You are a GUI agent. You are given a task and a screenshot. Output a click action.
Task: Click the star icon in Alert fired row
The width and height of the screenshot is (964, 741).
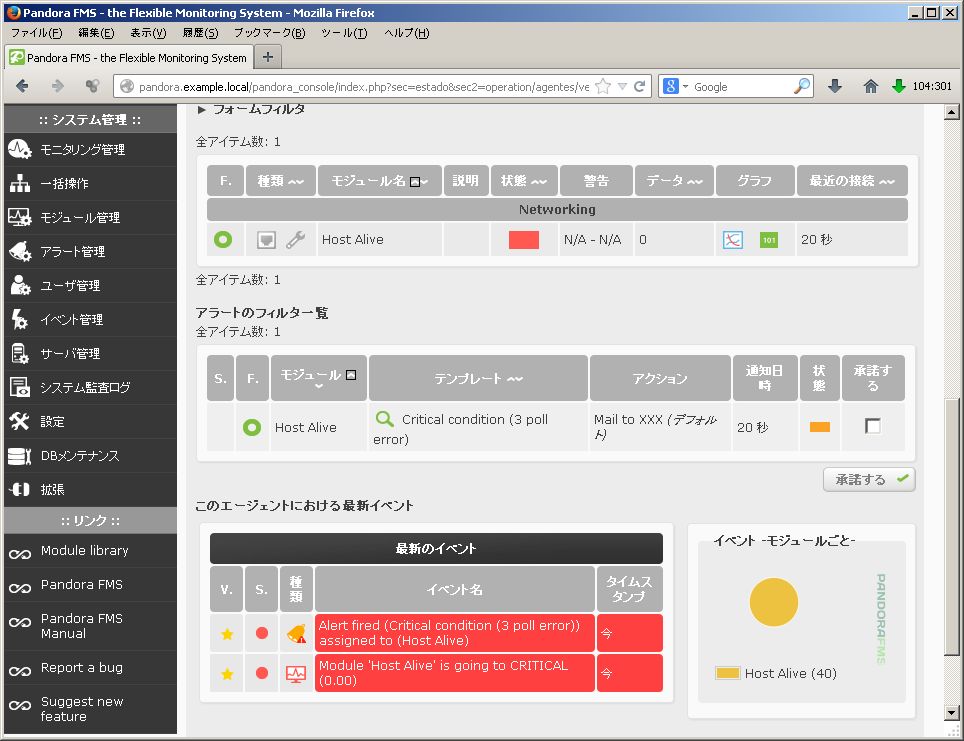(x=227, y=634)
